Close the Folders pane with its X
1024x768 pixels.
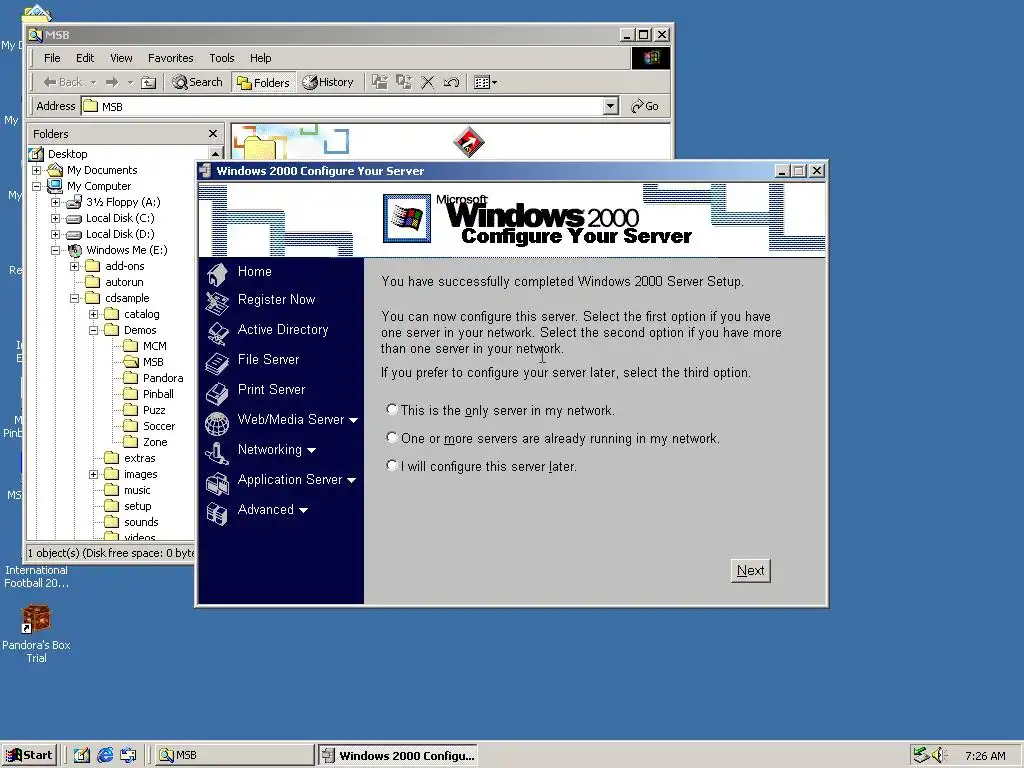[x=213, y=134]
